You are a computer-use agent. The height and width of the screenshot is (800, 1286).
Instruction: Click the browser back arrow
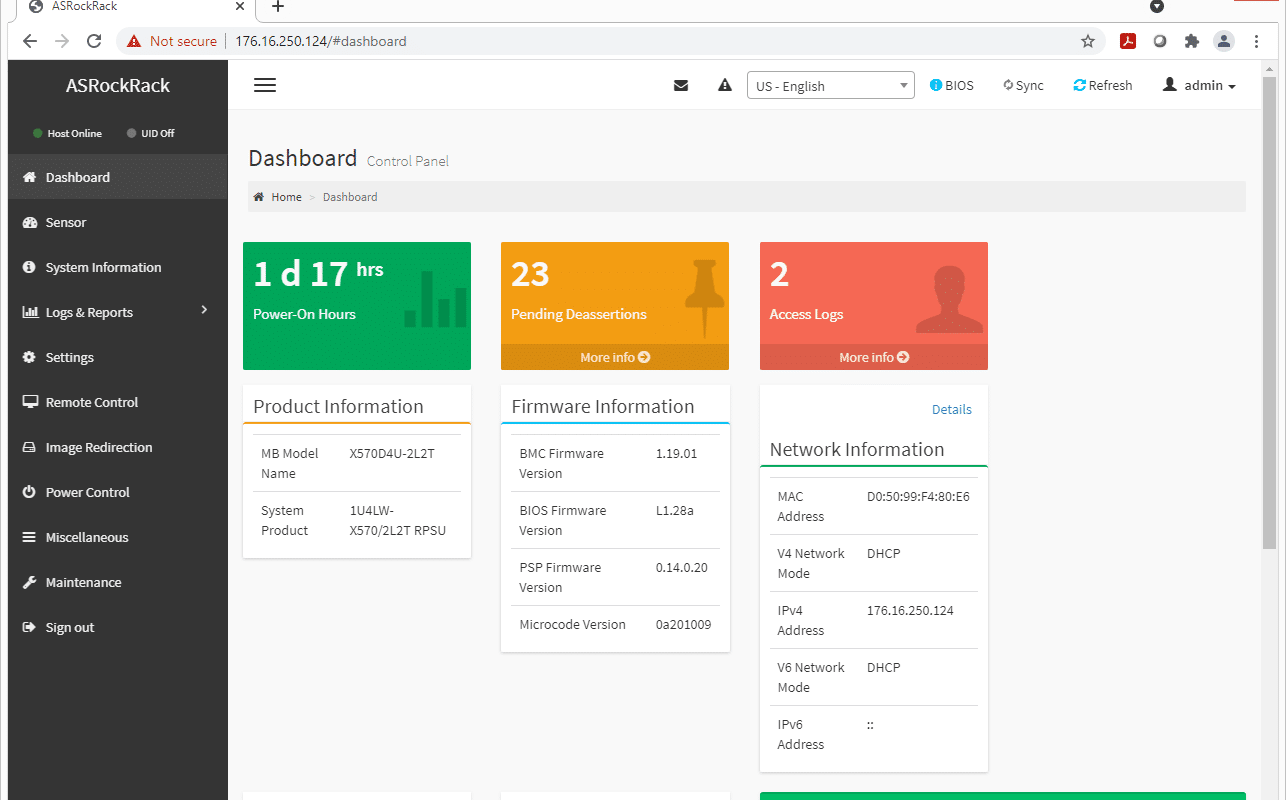point(30,41)
